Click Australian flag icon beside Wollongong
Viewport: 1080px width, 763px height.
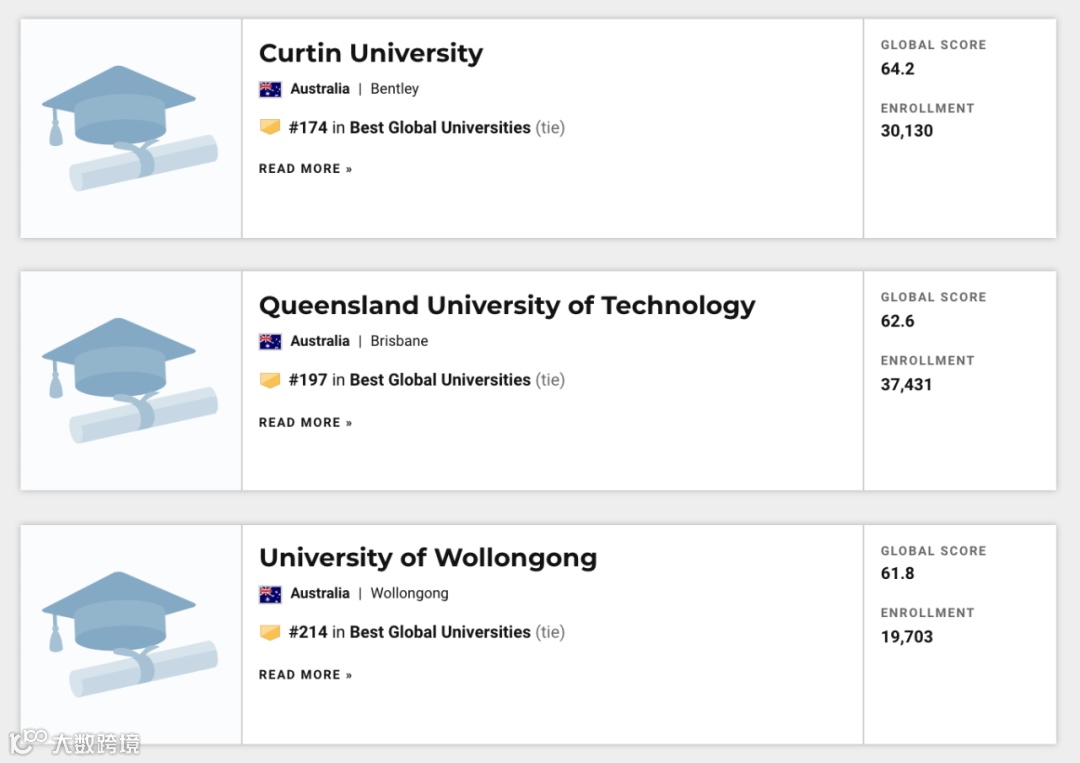click(x=270, y=594)
